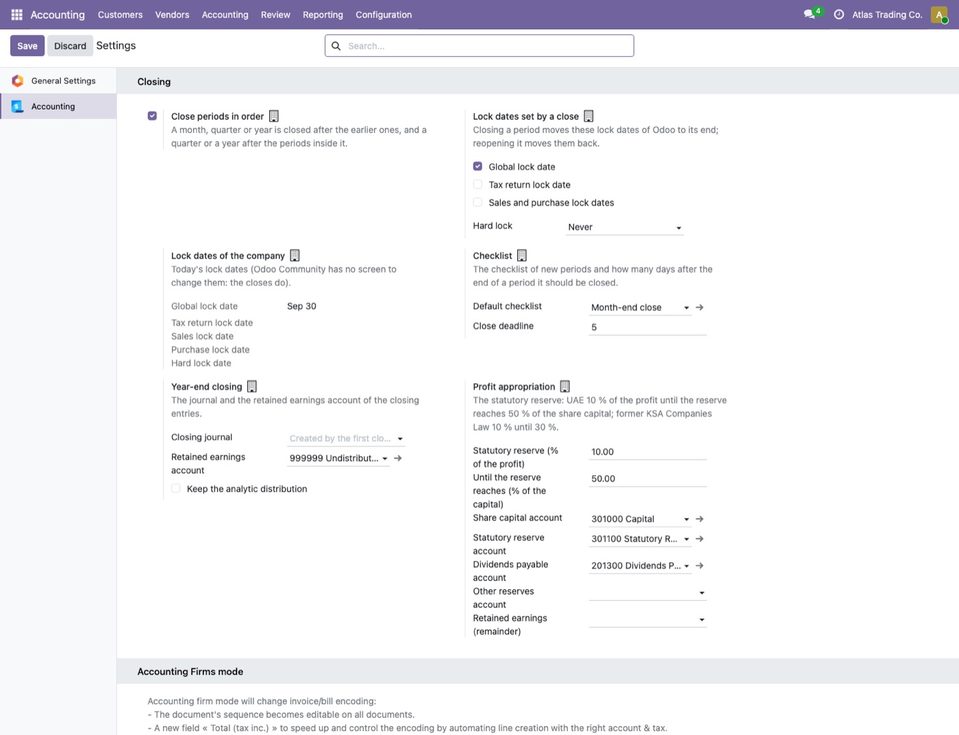Click company icon beside Checklist heading
This screenshot has height=735, width=959.
pos(522,256)
